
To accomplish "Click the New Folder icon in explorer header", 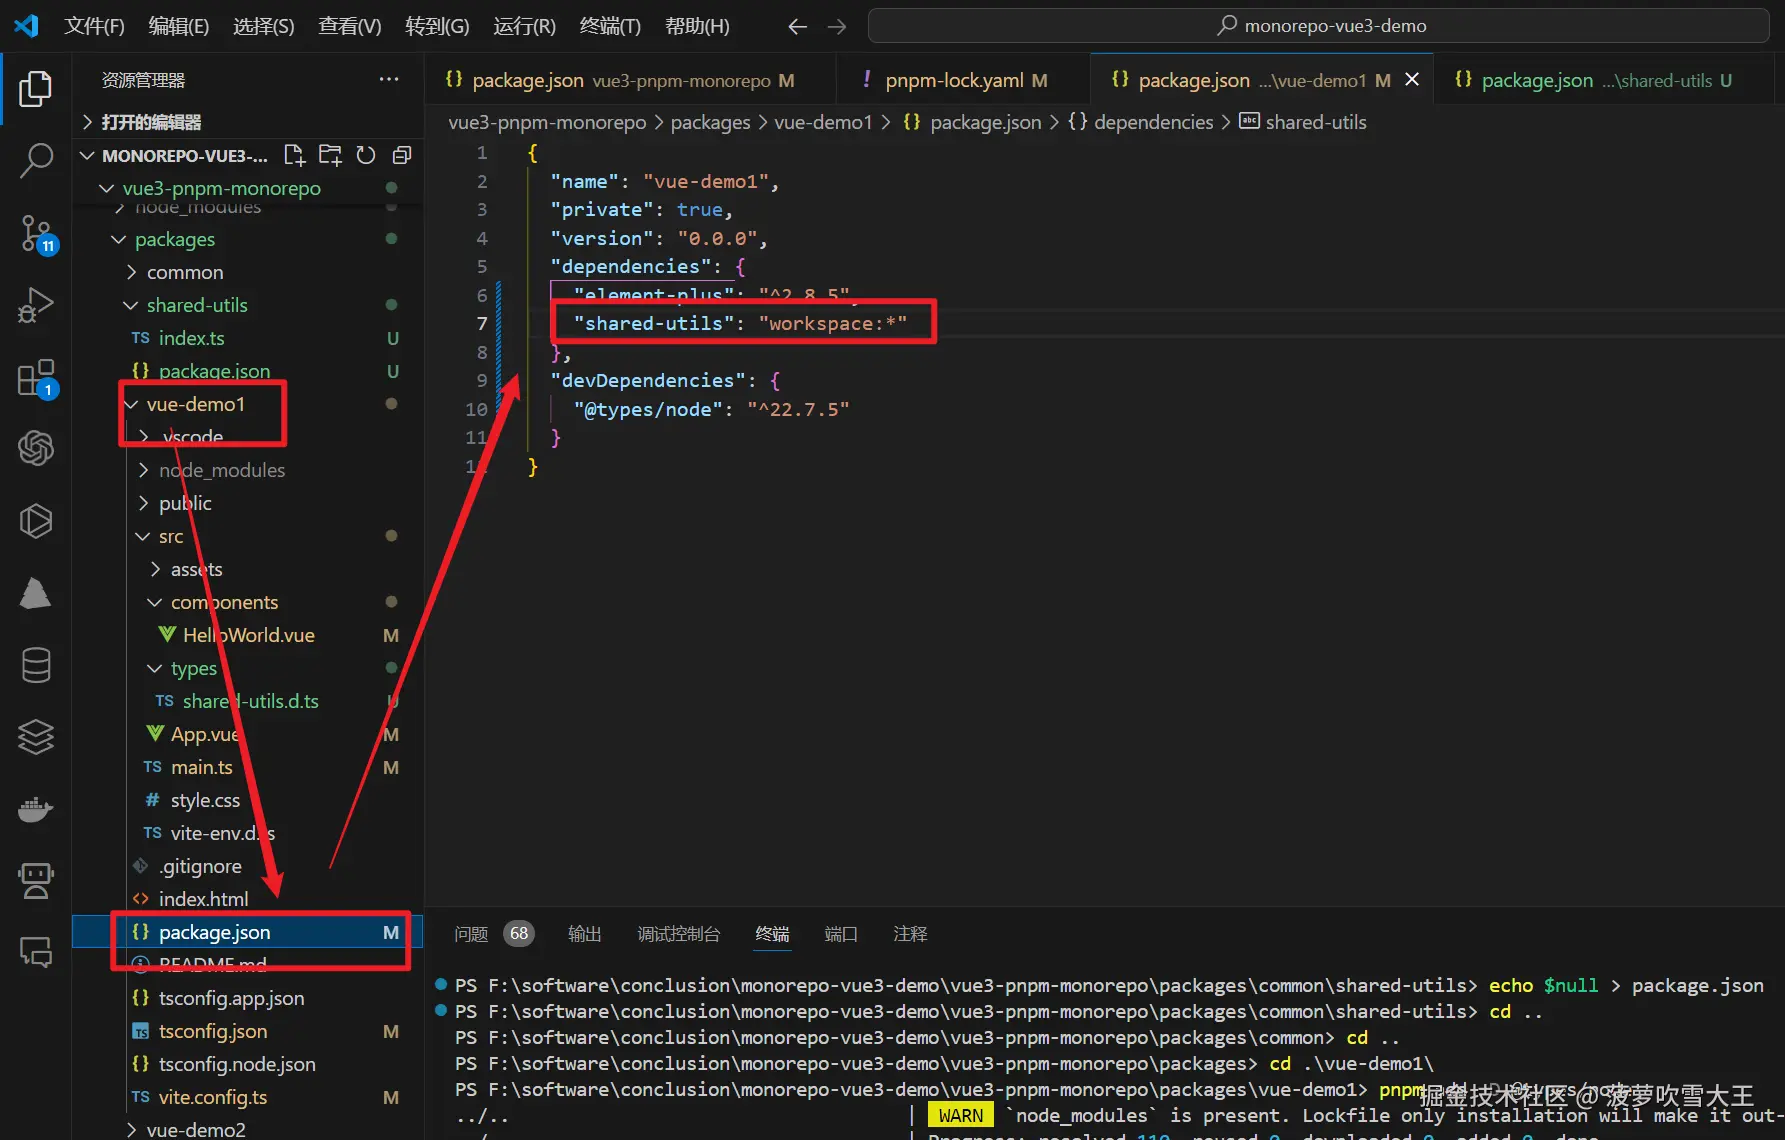I will [x=330, y=155].
